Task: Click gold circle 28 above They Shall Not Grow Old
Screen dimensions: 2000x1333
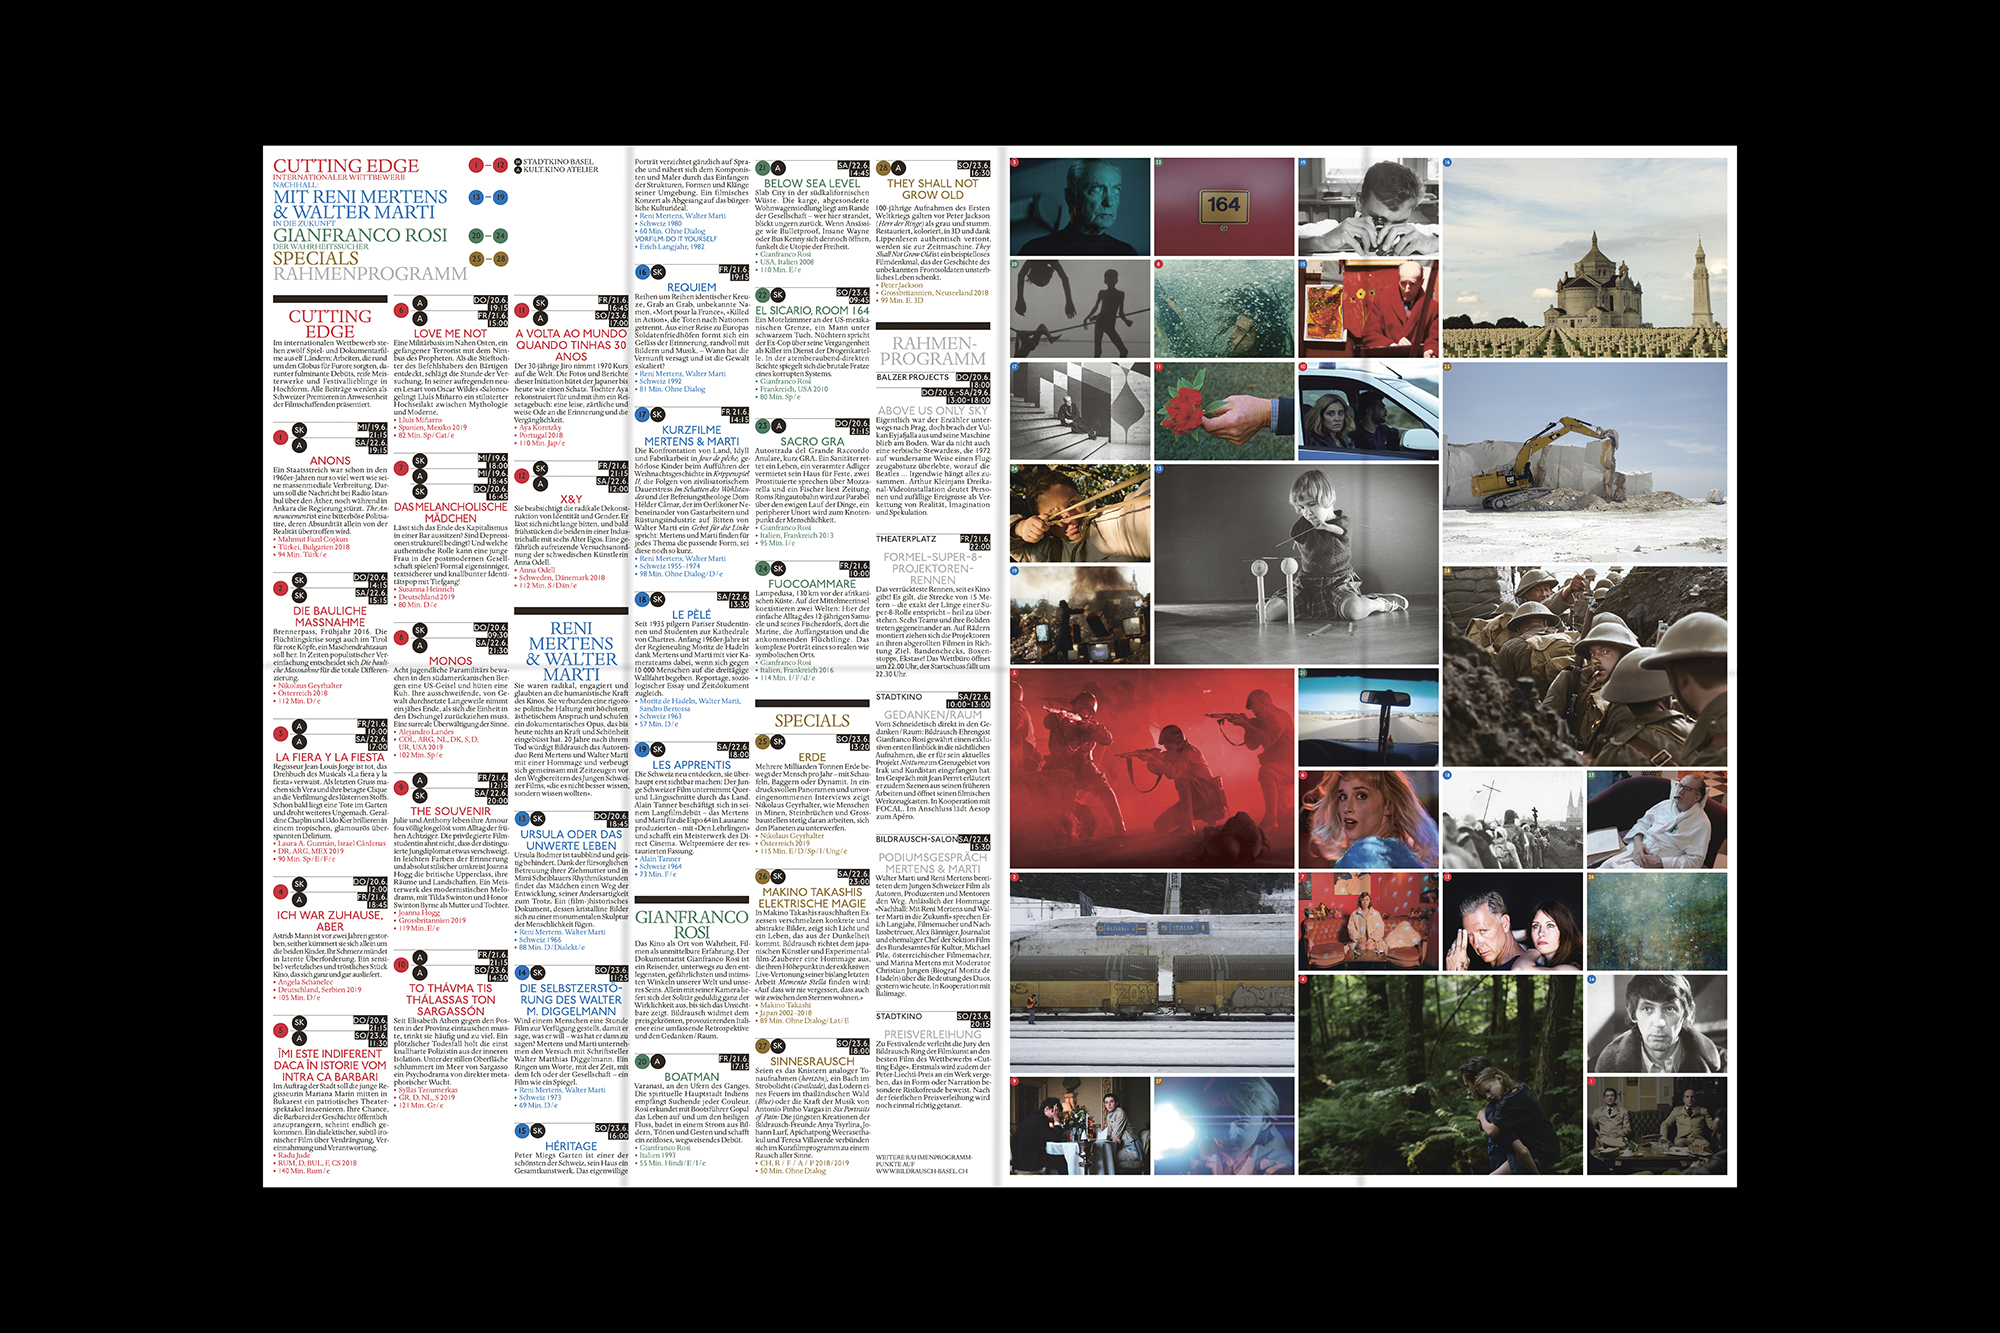Action: pos(883,168)
